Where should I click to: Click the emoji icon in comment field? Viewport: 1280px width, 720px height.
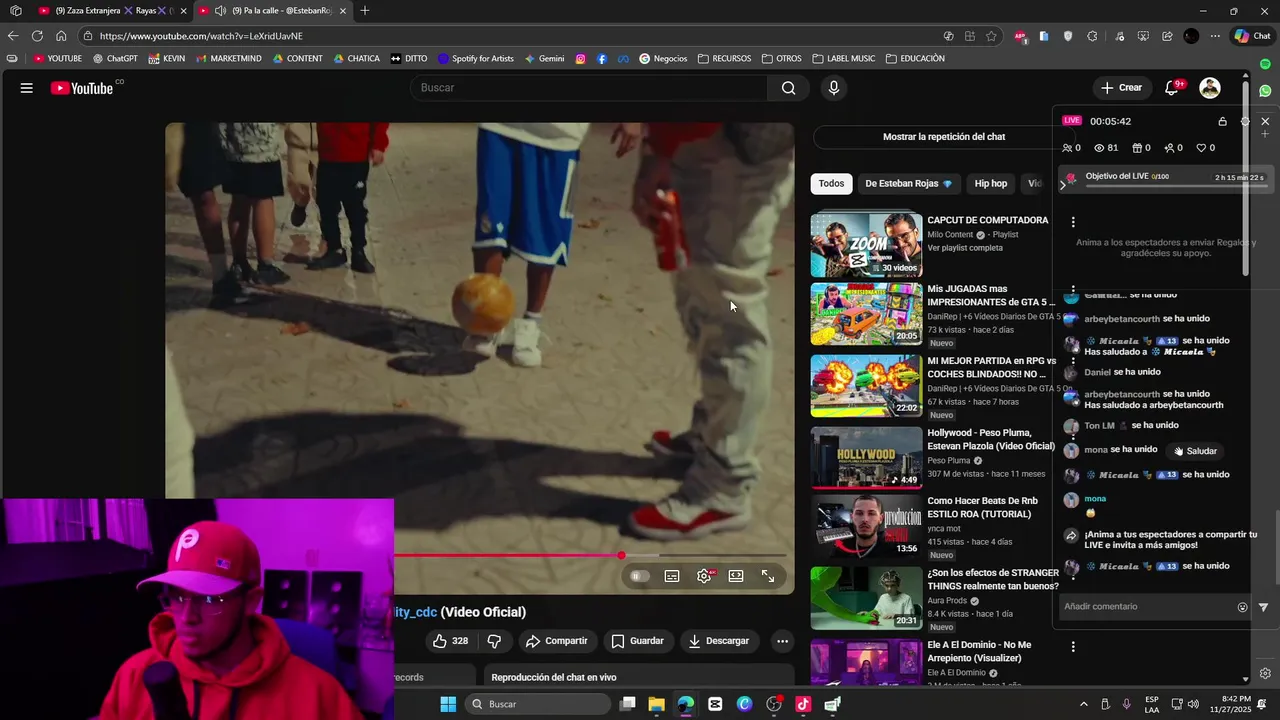pyautogui.click(x=1243, y=607)
